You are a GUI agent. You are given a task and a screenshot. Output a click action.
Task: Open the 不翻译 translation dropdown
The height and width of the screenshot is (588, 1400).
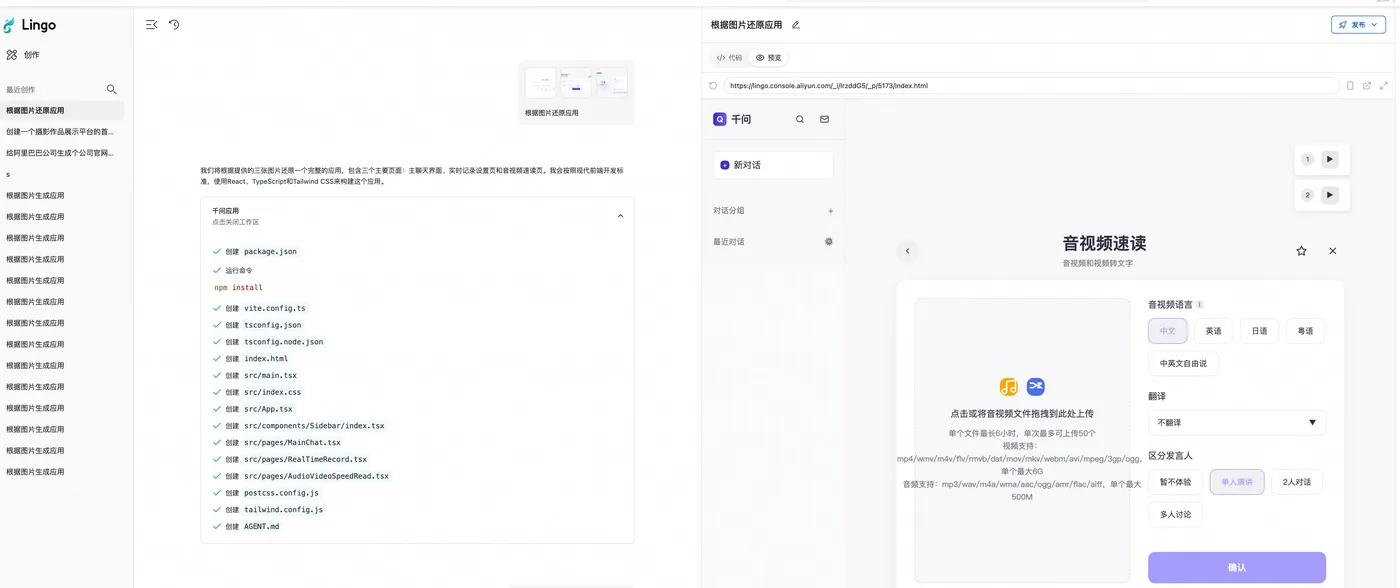1237,423
